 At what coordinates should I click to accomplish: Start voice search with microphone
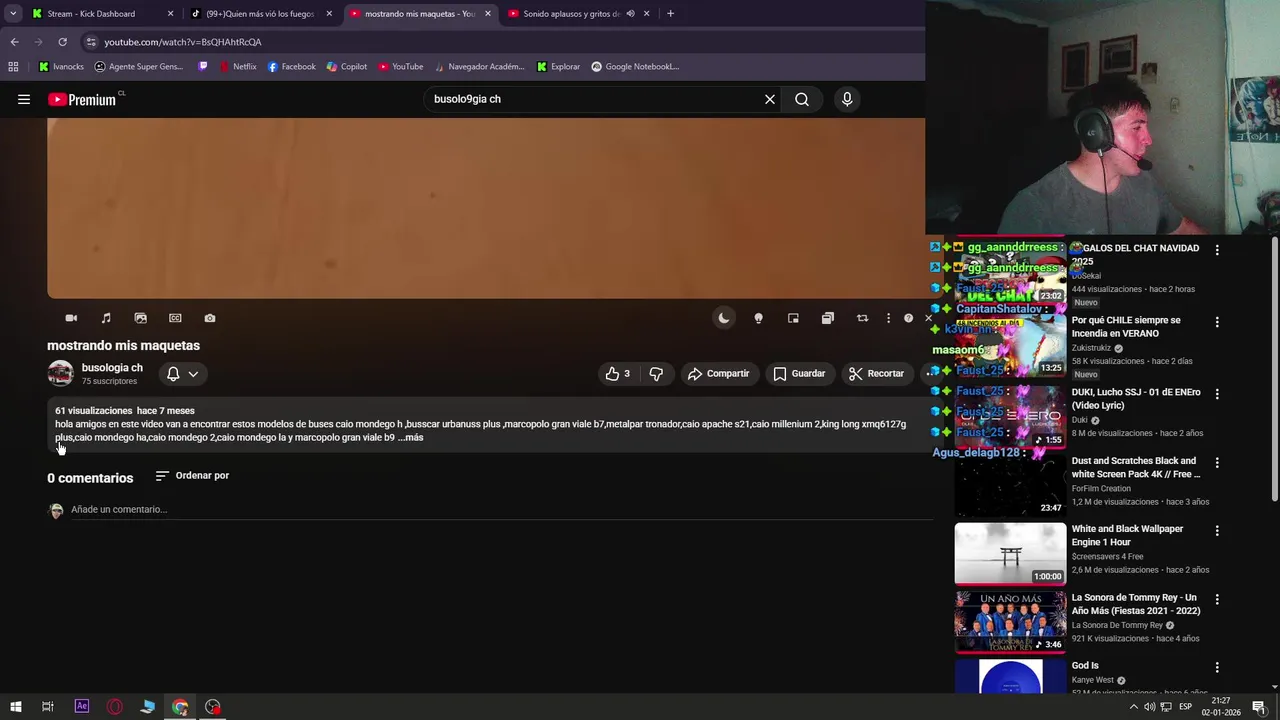click(847, 99)
